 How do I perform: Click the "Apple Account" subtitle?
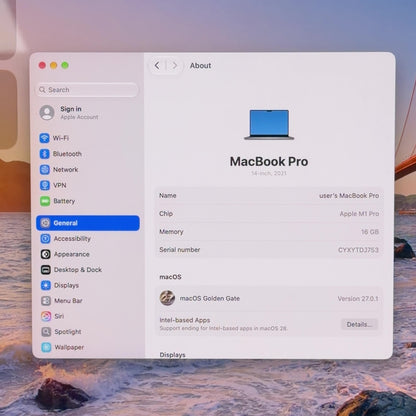(79, 117)
